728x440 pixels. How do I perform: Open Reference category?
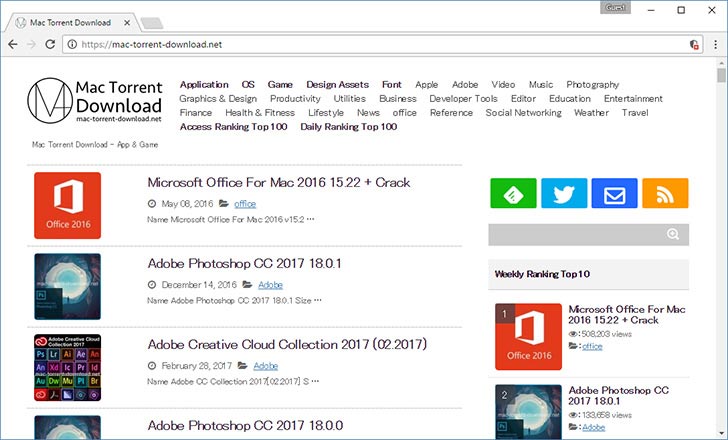tap(451, 113)
